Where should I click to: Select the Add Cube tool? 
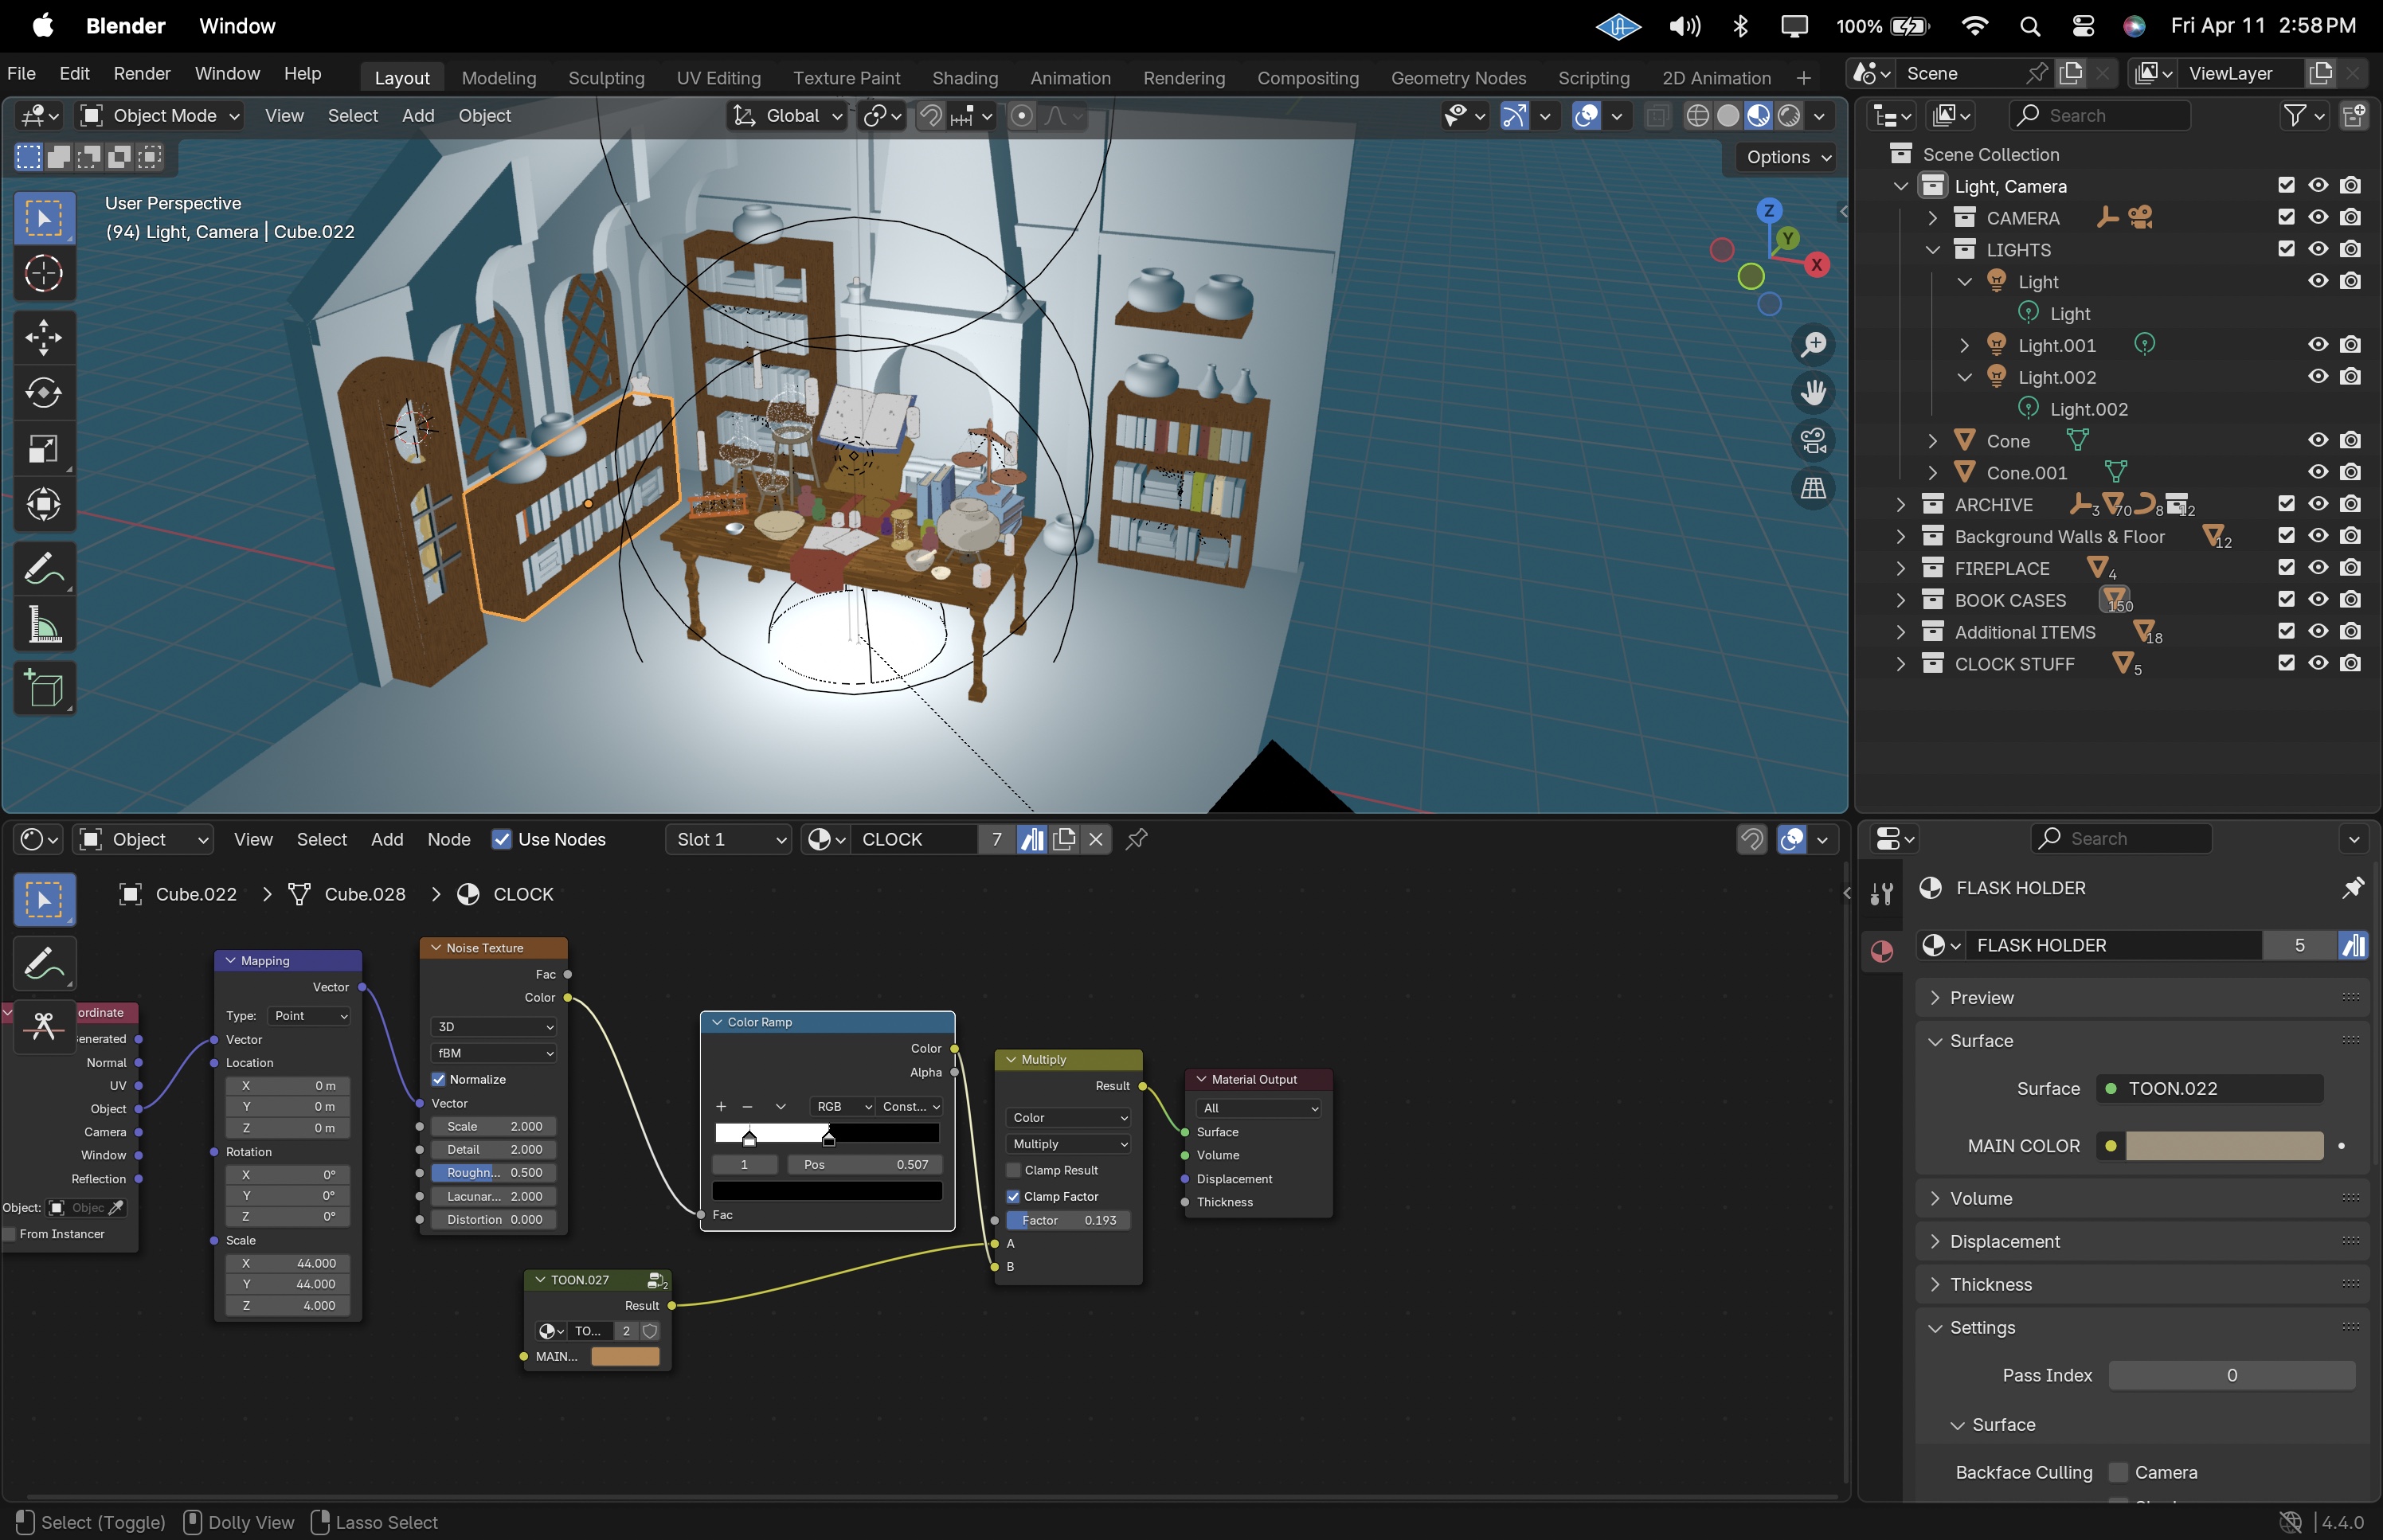click(43, 689)
